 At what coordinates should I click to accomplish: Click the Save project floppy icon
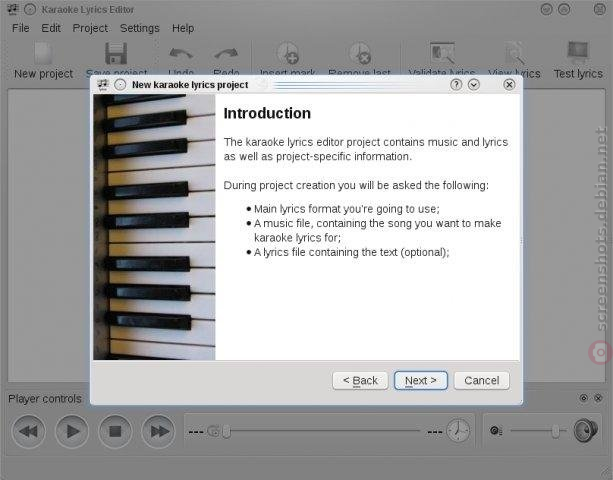coord(116,53)
